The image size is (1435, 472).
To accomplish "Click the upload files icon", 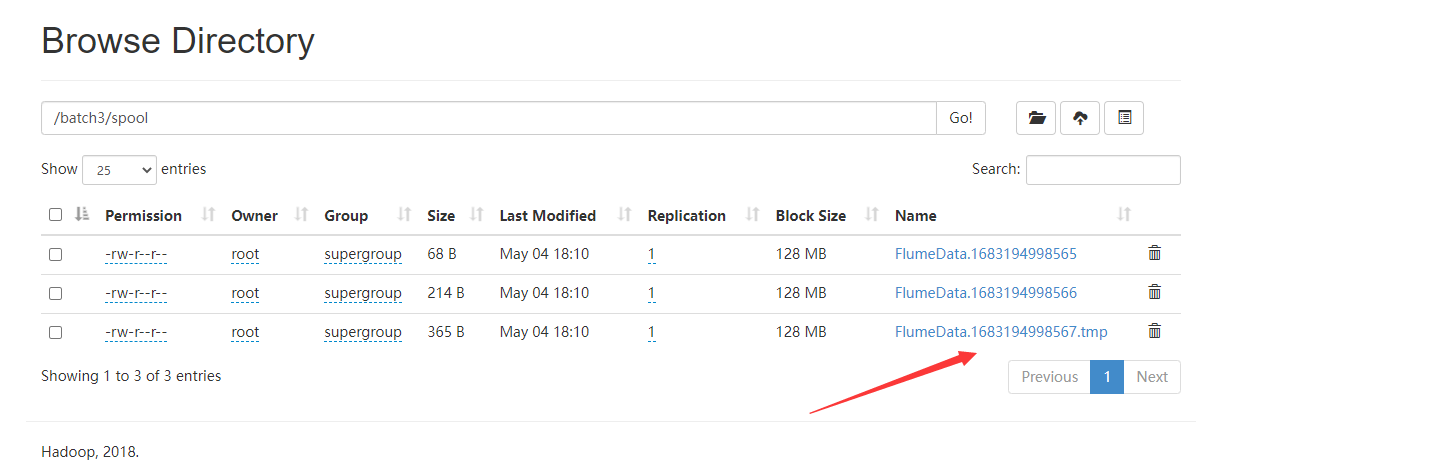I will (x=1080, y=118).
